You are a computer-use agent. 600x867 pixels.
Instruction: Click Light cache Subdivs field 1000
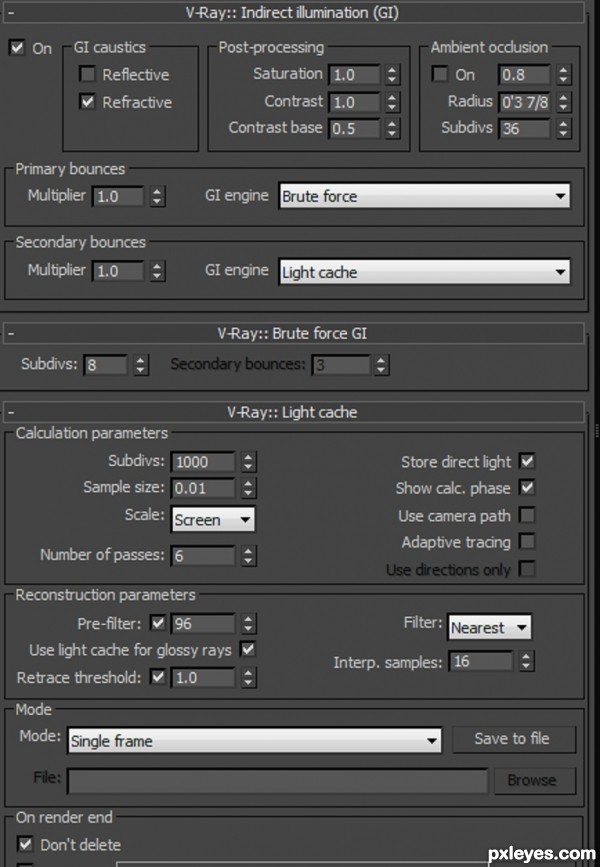pyautogui.click(x=203, y=462)
